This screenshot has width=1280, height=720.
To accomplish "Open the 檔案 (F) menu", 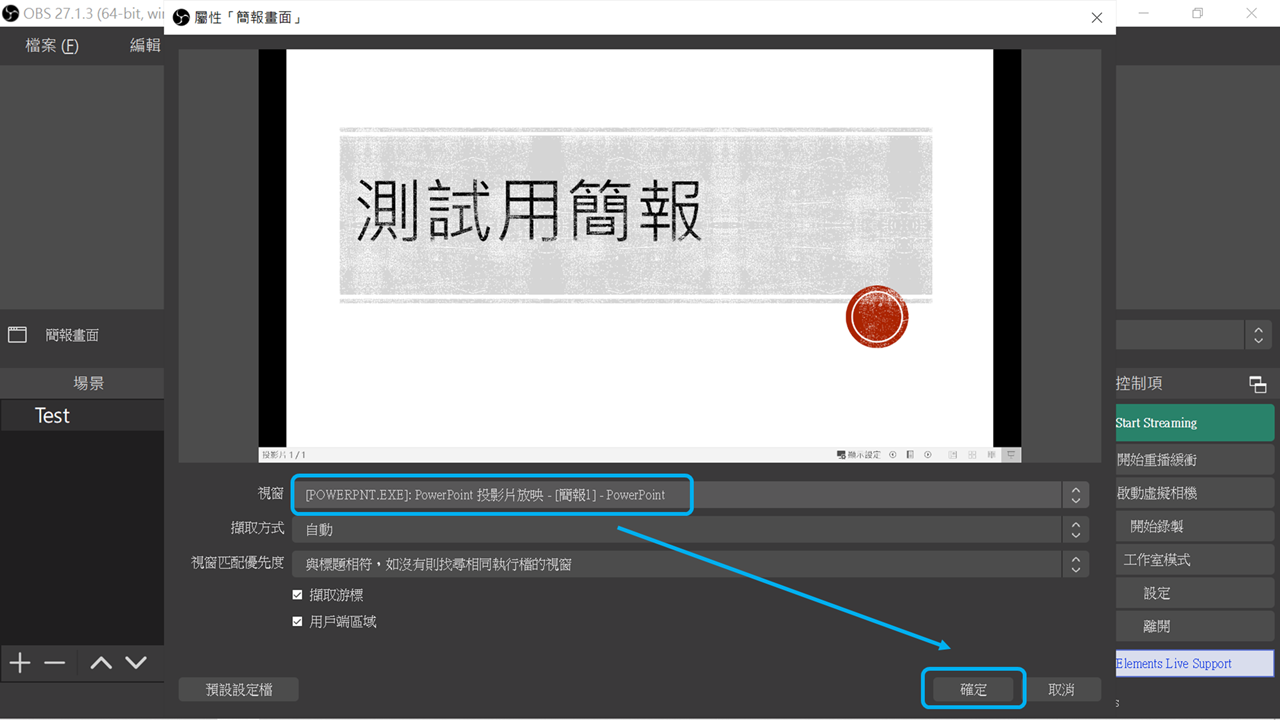I will 52,46.
